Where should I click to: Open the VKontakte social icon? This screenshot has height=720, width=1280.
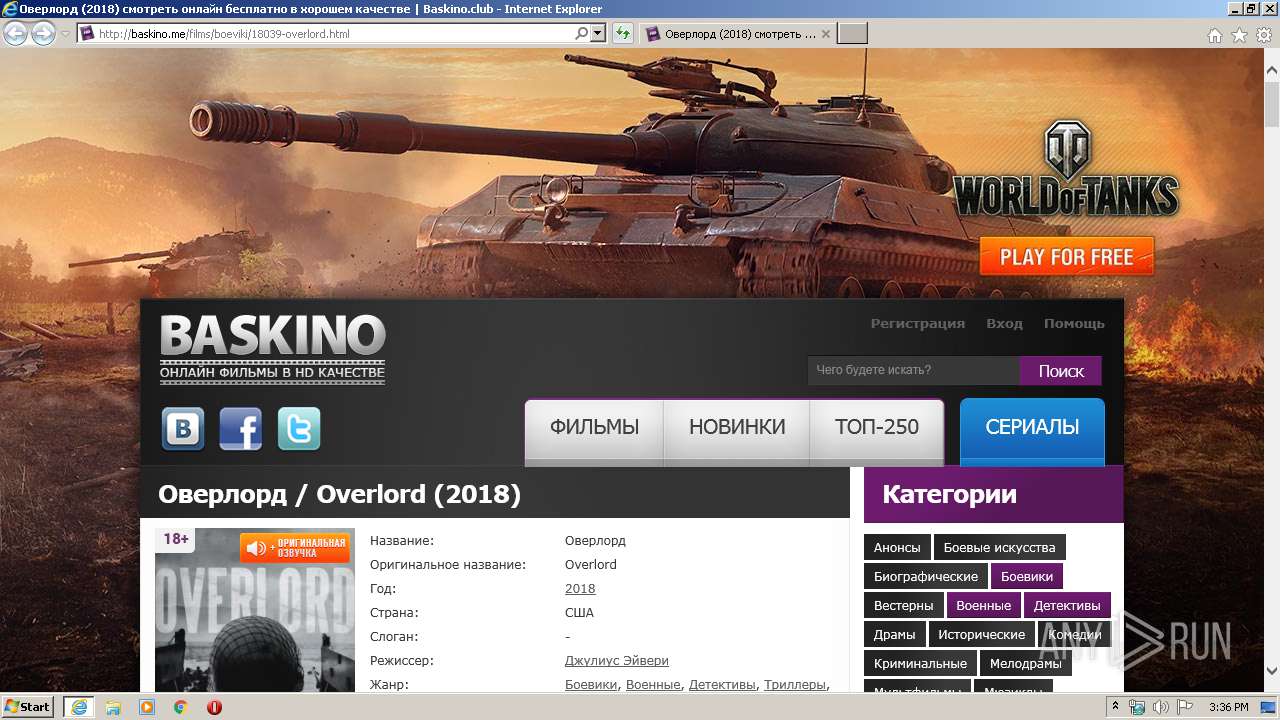pos(183,429)
